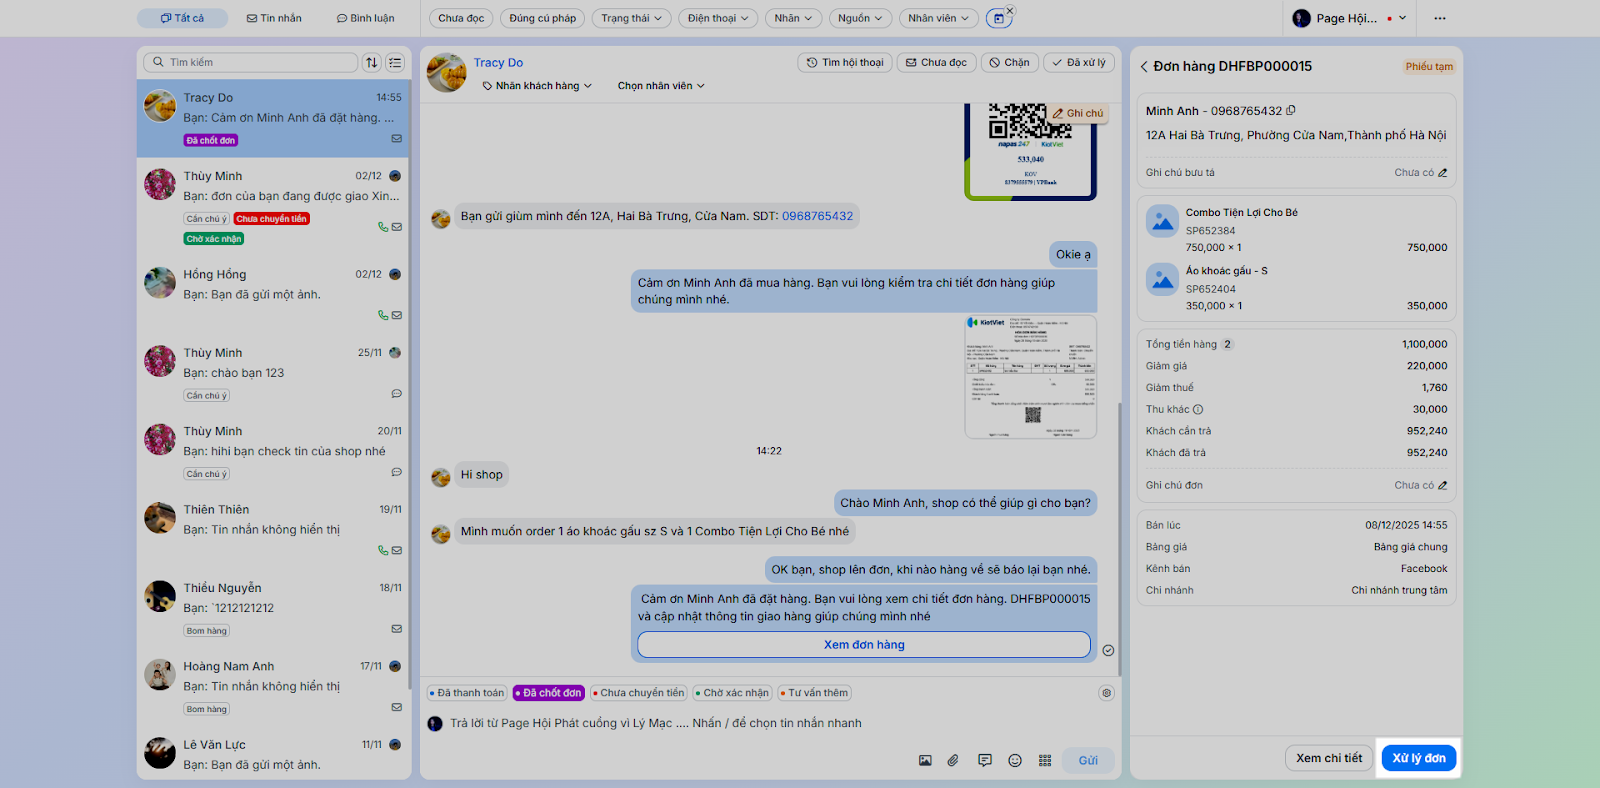This screenshot has height=788, width=1600.
Task: Toggle the 'Chưa chuyển tiền' tag
Action: point(638,693)
